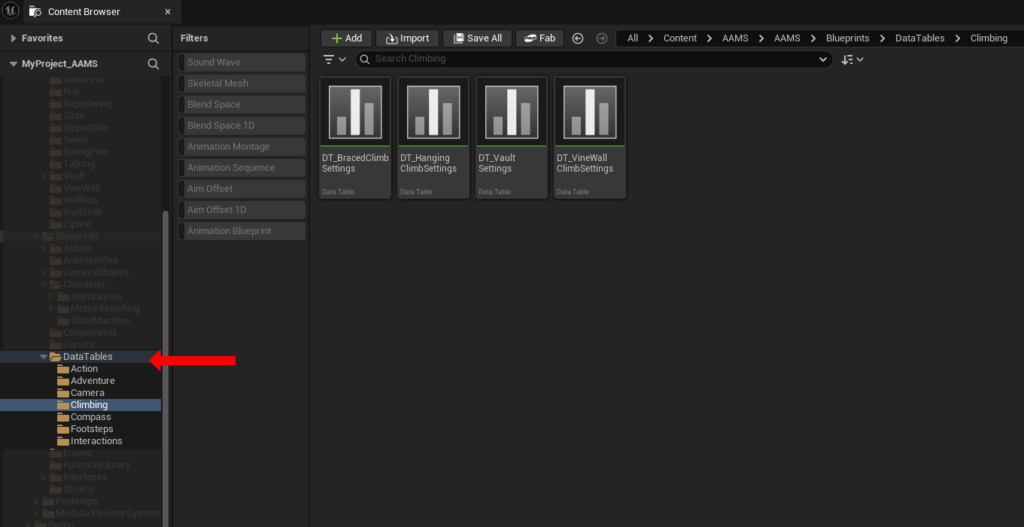Select the DT_HangingClimbSettings asset icon
The height and width of the screenshot is (527, 1024).
click(433, 110)
